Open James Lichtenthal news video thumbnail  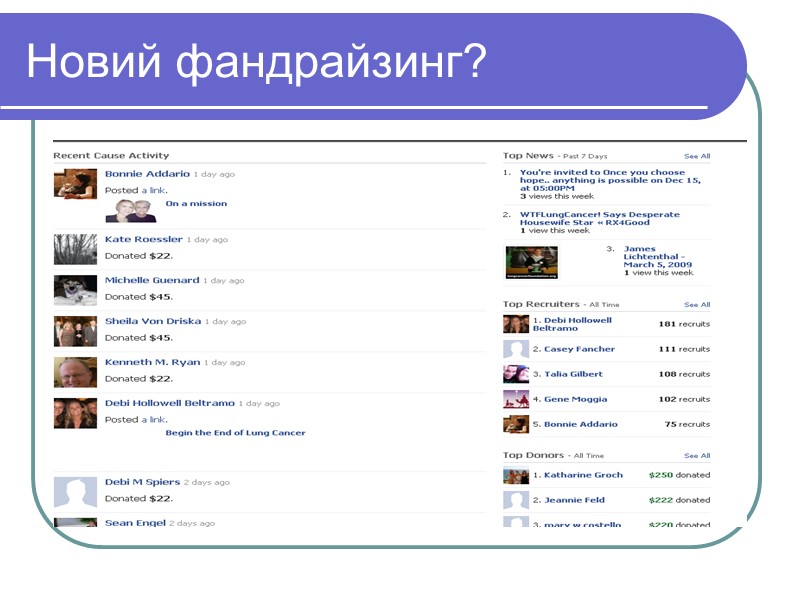(532, 262)
